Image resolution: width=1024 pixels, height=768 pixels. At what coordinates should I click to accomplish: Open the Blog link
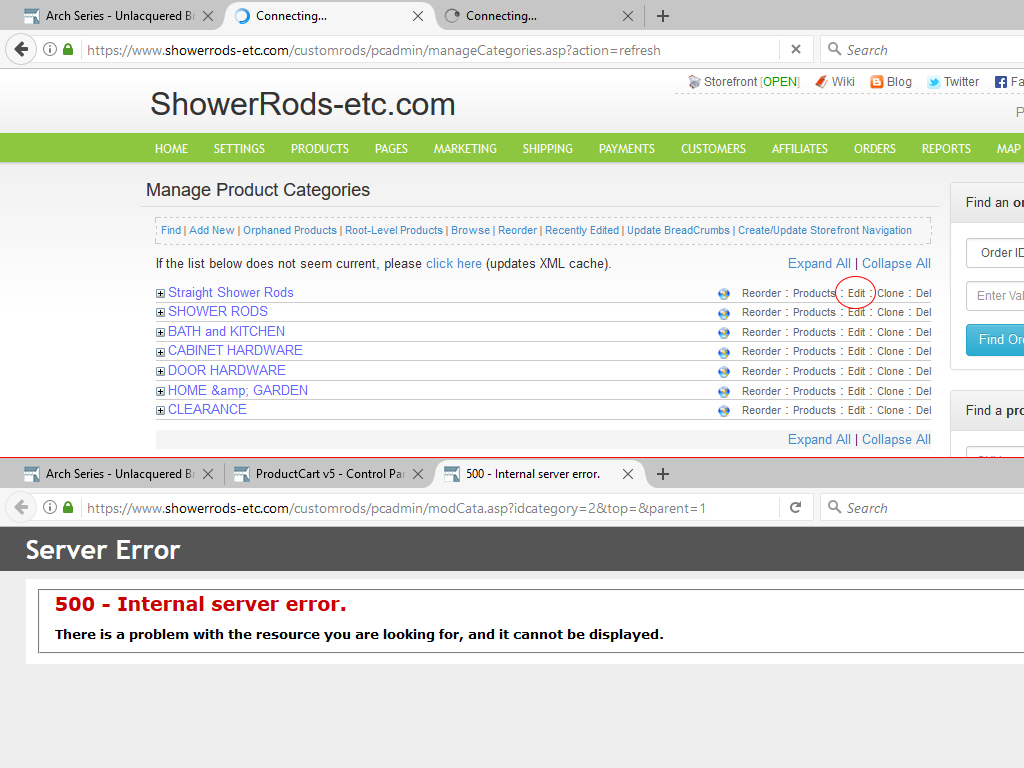[x=891, y=82]
